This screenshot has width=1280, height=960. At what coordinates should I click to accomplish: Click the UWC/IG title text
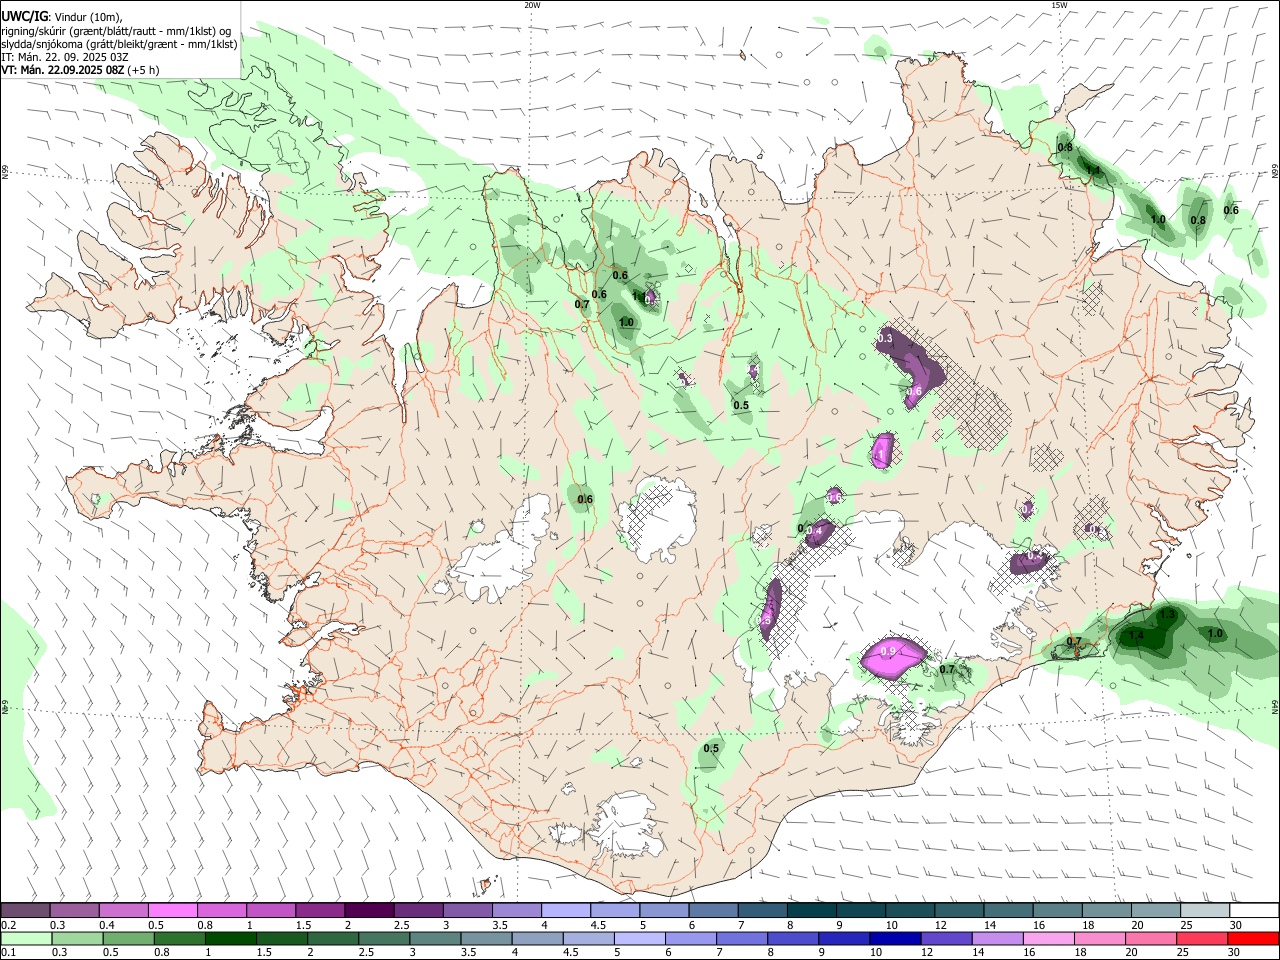(x=23, y=16)
